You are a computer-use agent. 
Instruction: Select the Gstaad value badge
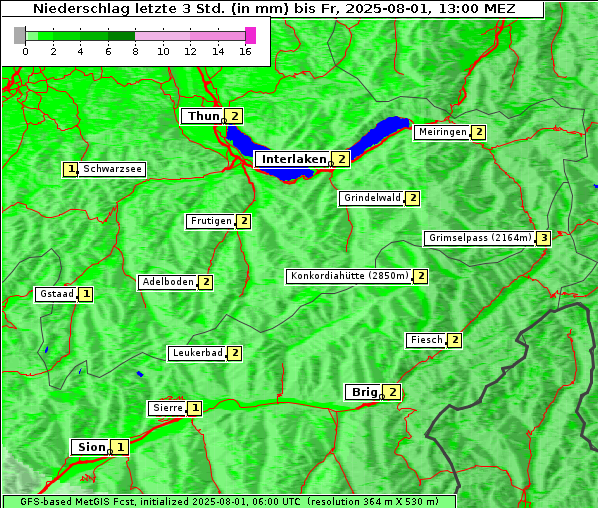pos(86,294)
